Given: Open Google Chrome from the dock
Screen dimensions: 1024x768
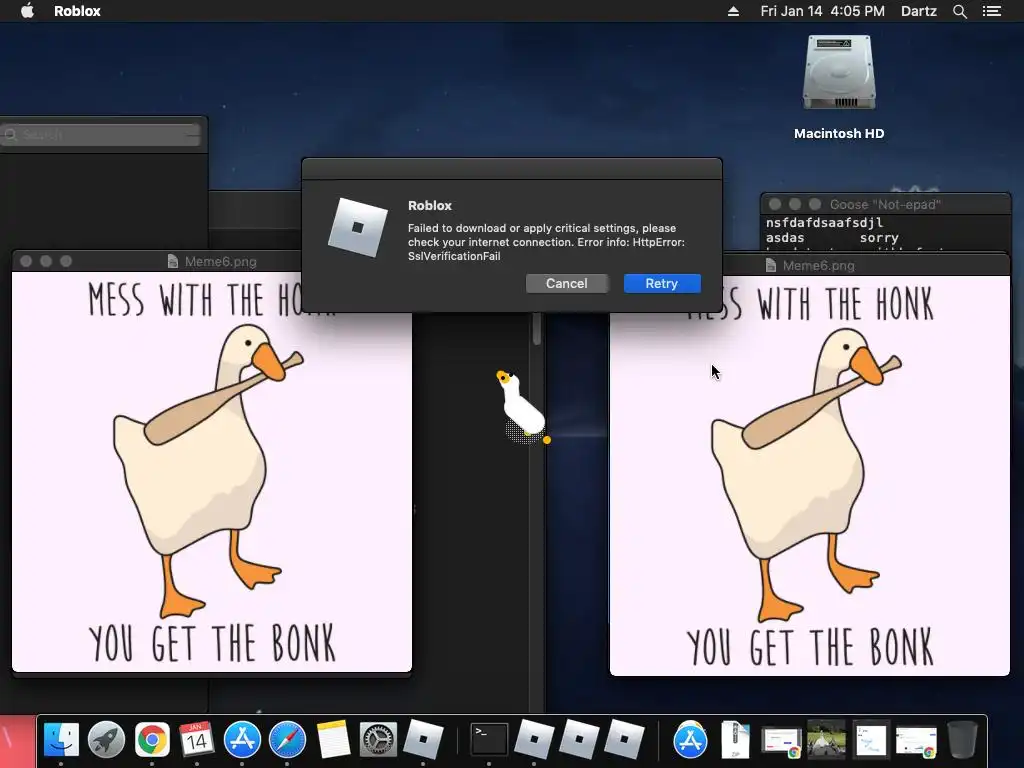Looking at the screenshot, I should (152, 740).
